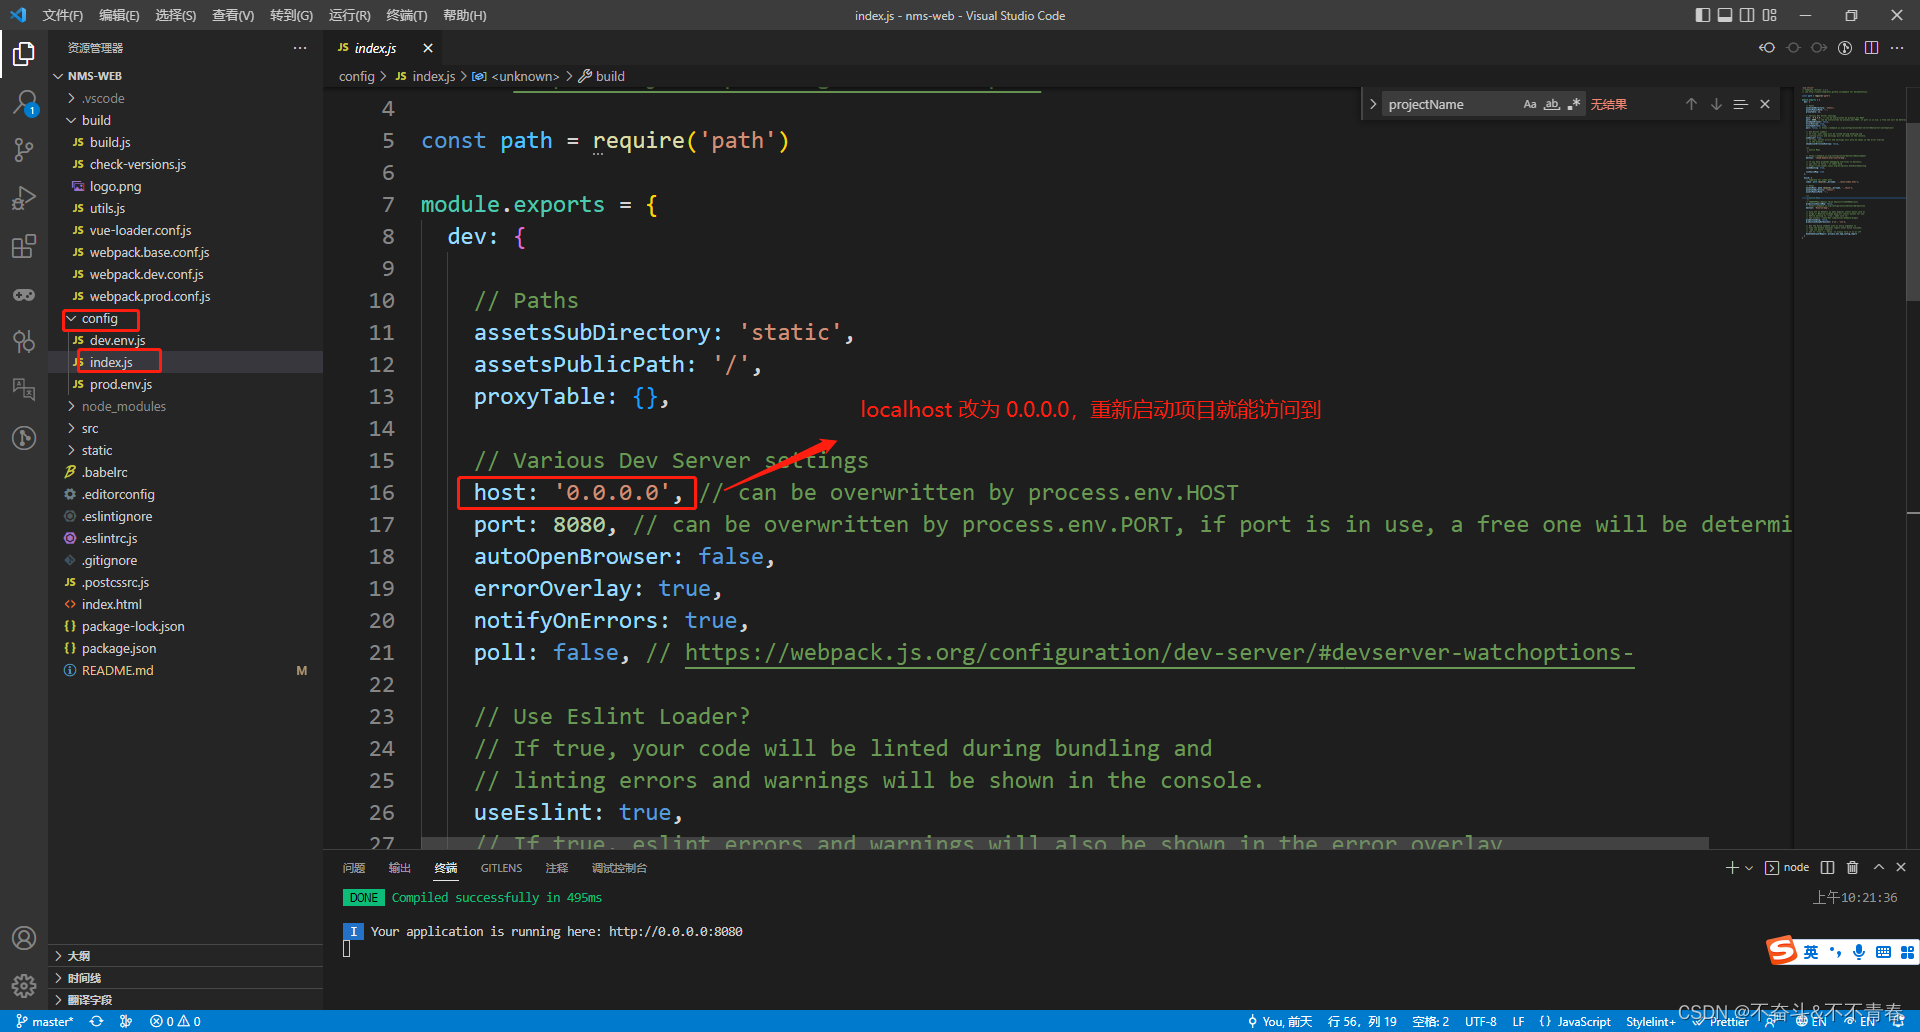Toggle secondary side bar layout button
The height and width of the screenshot is (1032, 1920).
[x=1747, y=15]
